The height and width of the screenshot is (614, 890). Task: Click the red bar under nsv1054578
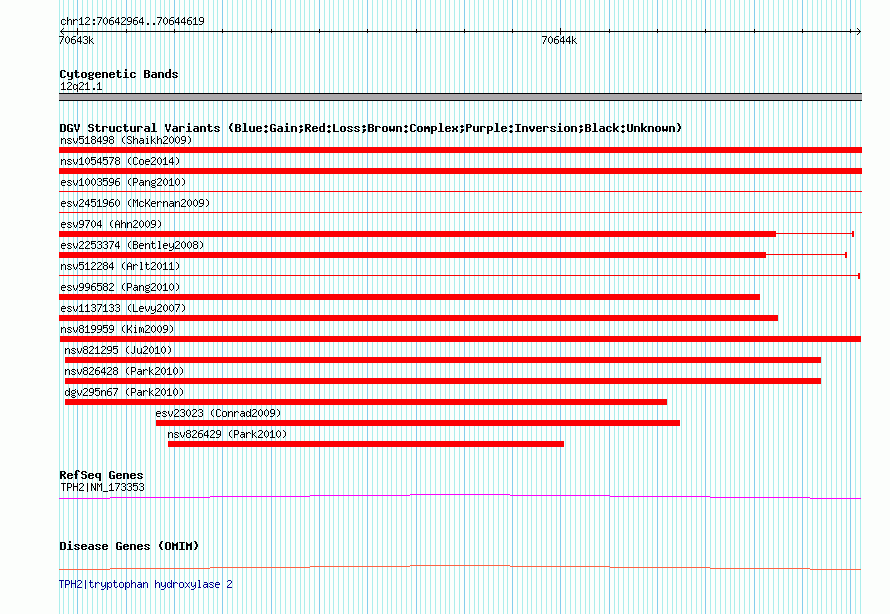pyautogui.click(x=460, y=171)
